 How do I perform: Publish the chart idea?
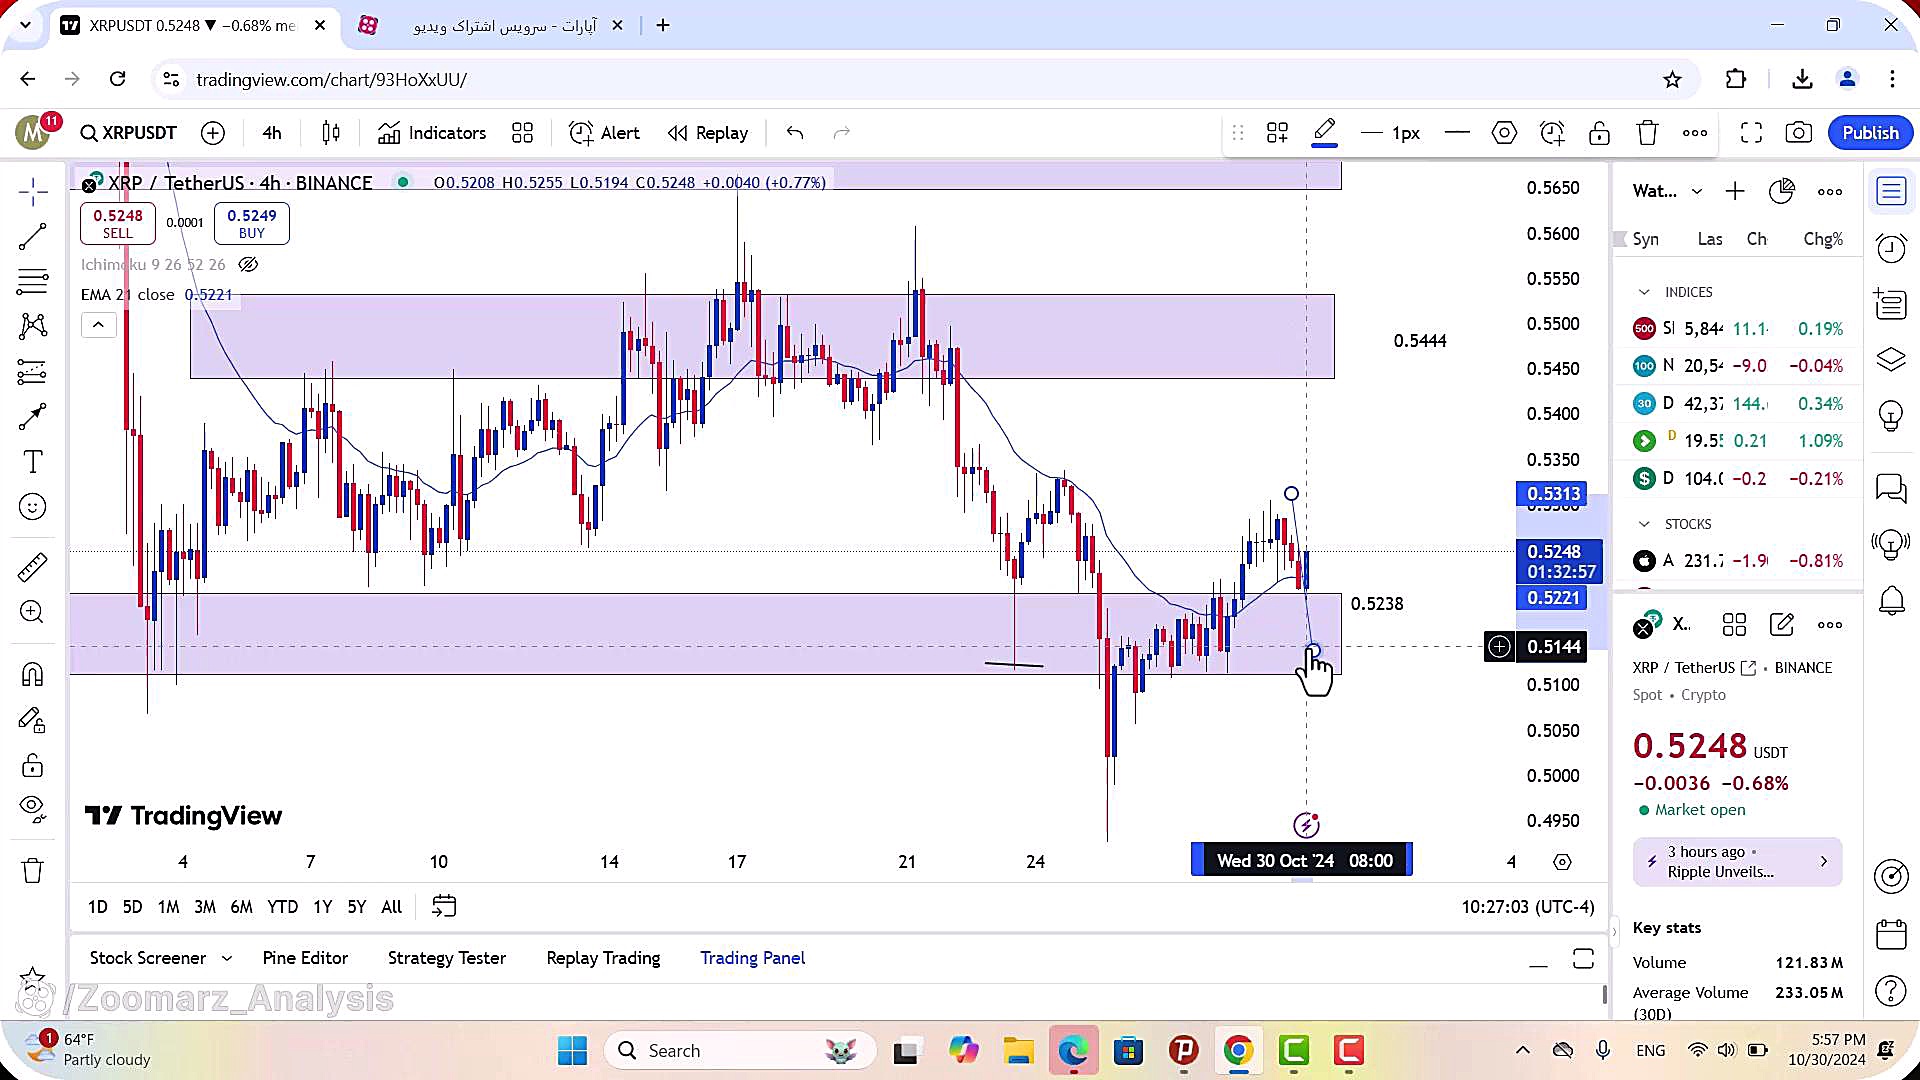click(x=1870, y=133)
